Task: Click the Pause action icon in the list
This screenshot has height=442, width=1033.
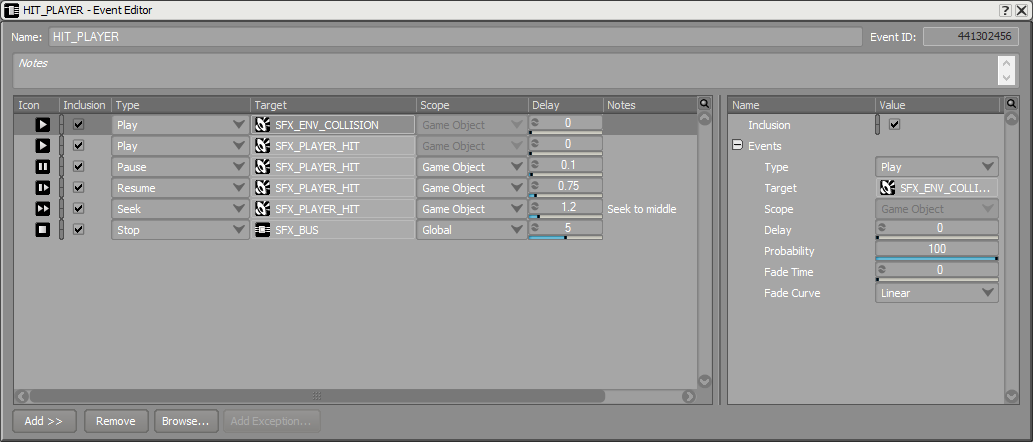Action: coord(42,167)
